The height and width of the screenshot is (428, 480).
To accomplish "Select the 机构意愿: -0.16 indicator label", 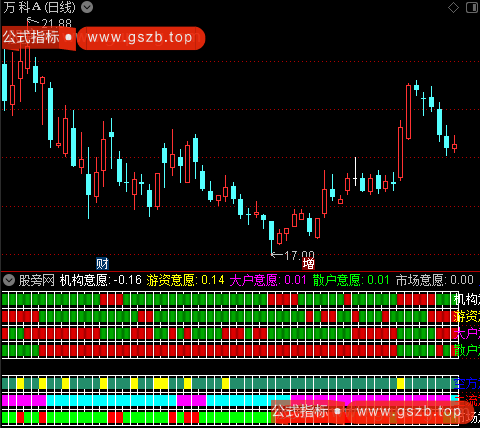I will [101, 280].
